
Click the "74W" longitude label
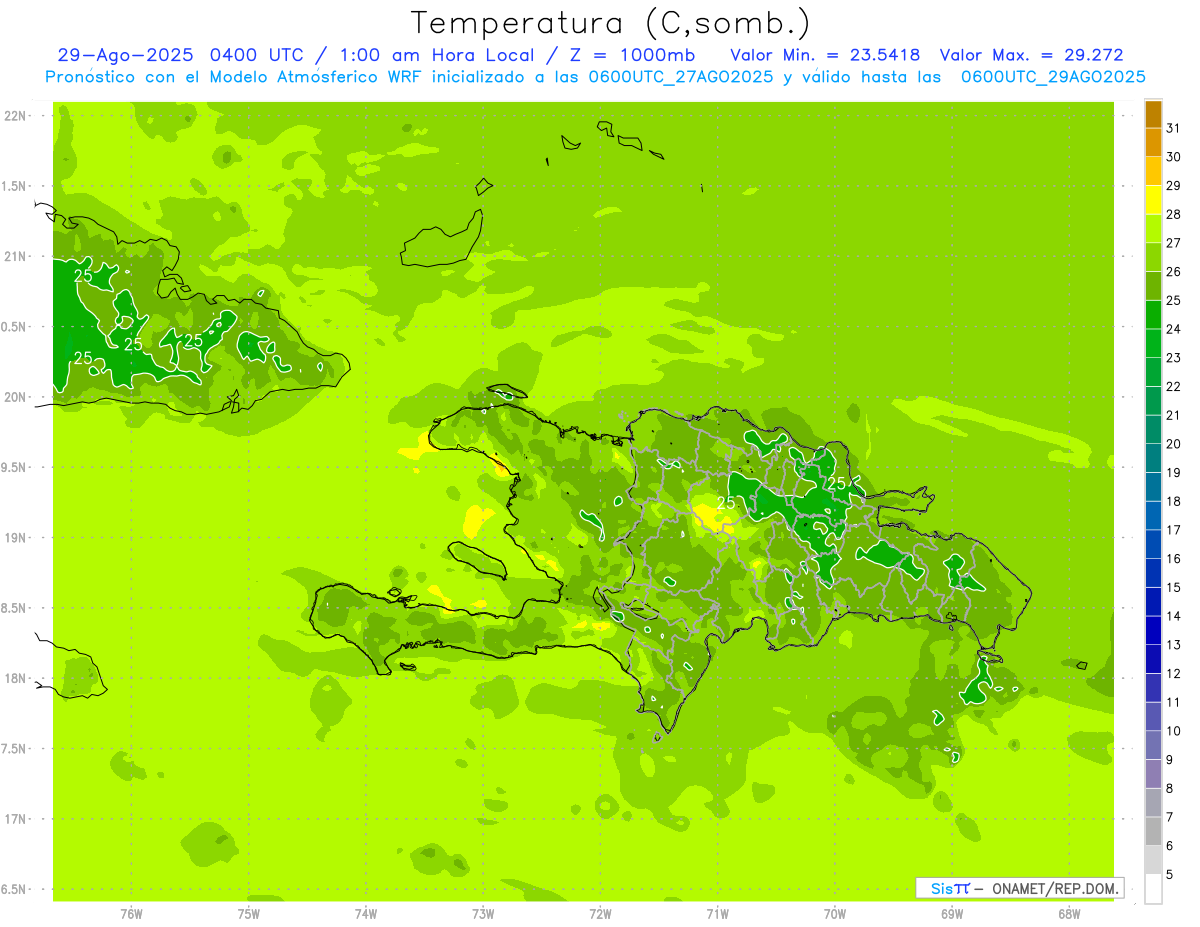tap(366, 913)
